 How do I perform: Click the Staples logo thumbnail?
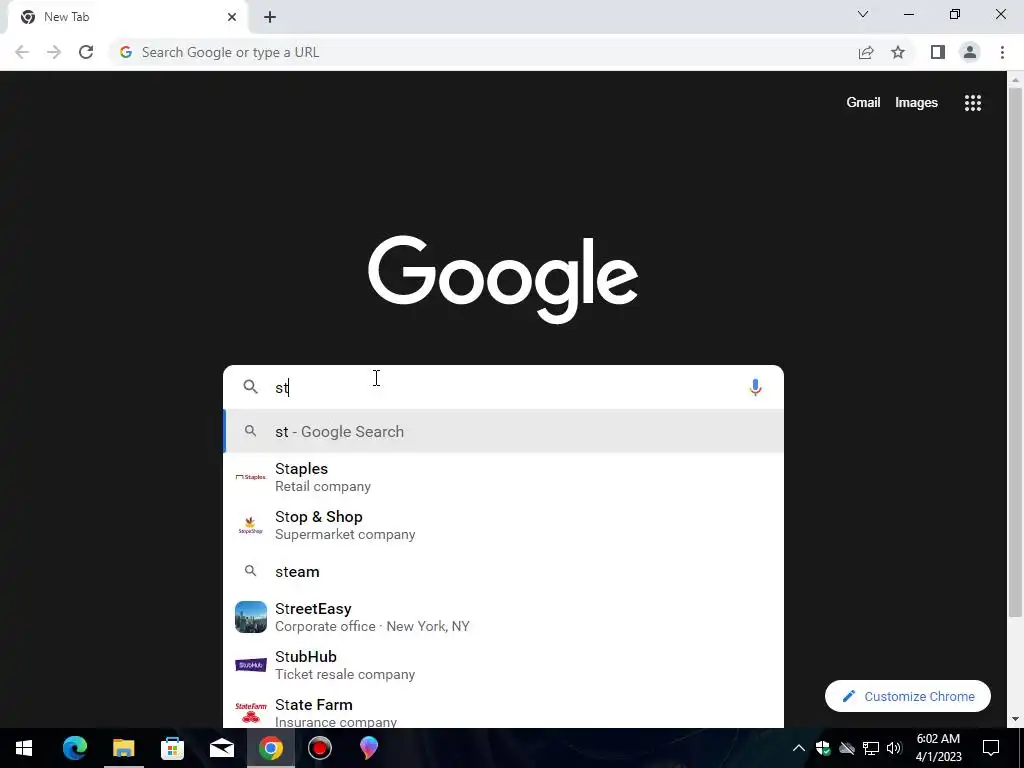click(251, 477)
